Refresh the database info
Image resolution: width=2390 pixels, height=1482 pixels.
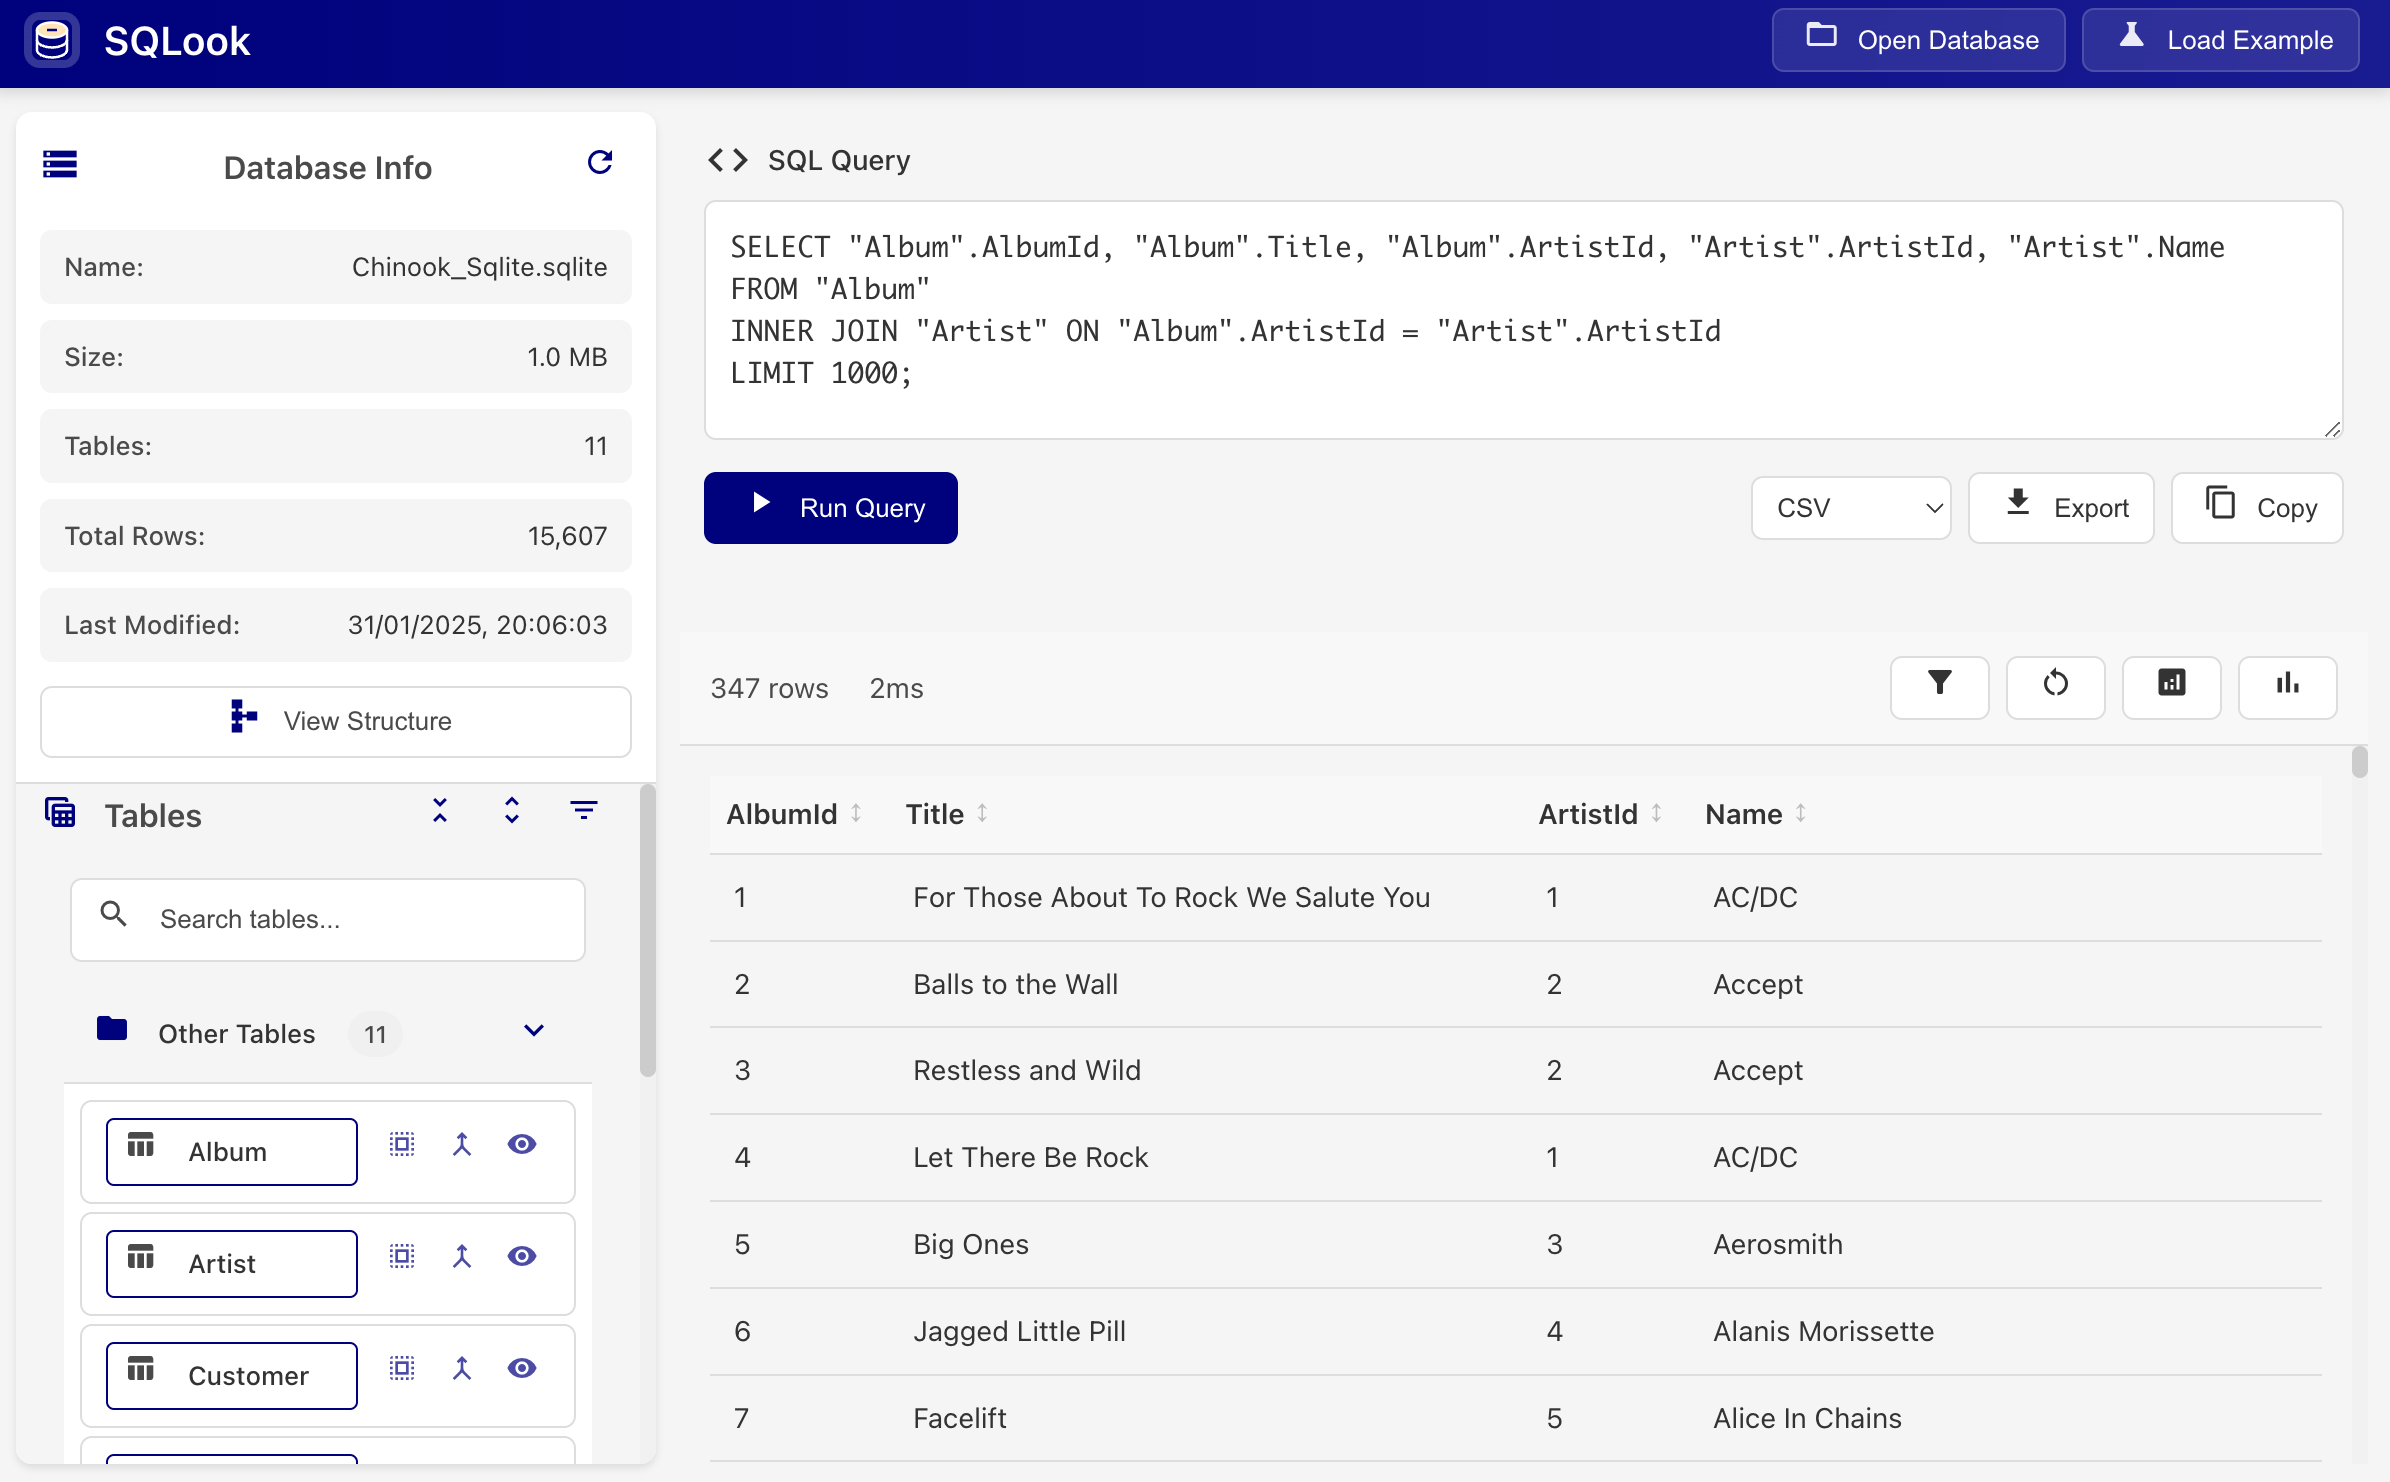coord(600,162)
